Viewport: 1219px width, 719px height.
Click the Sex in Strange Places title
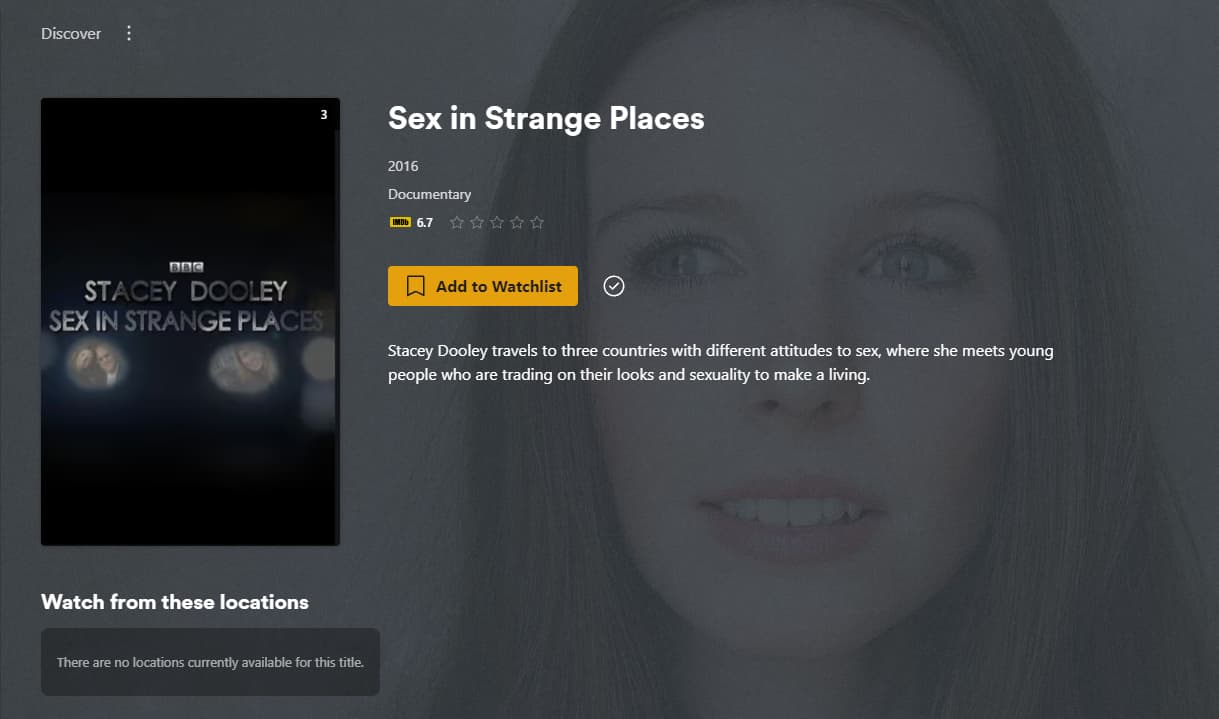[546, 118]
